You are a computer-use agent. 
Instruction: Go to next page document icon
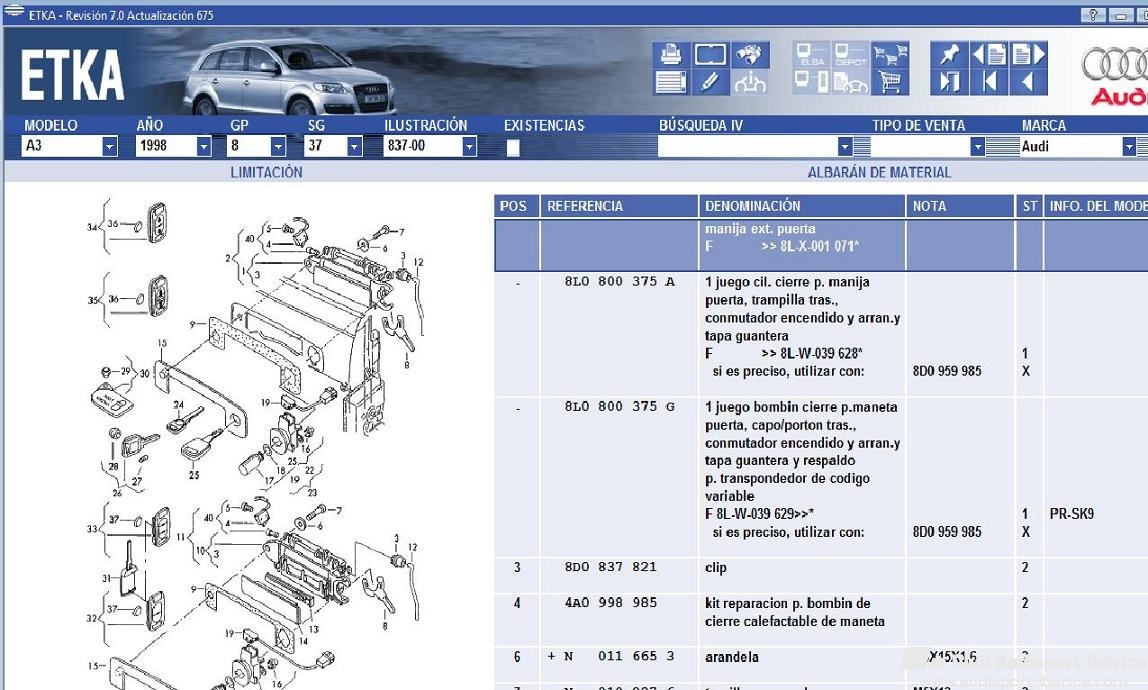pyautogui.click(x=1028, y=55)
